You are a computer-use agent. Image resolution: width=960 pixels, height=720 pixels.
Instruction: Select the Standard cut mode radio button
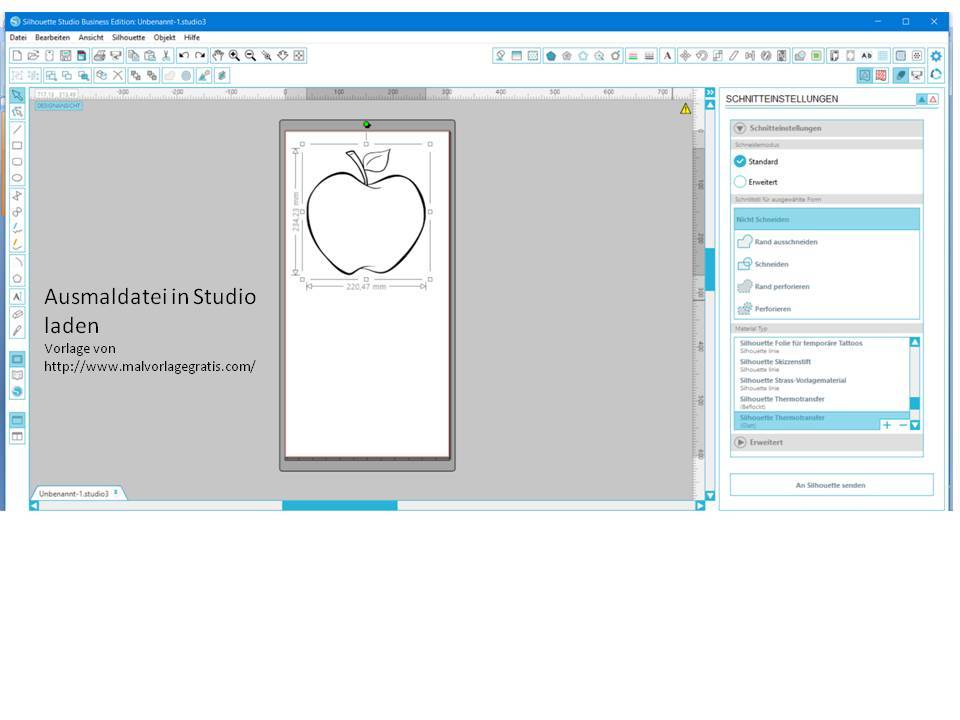(740, 162)
